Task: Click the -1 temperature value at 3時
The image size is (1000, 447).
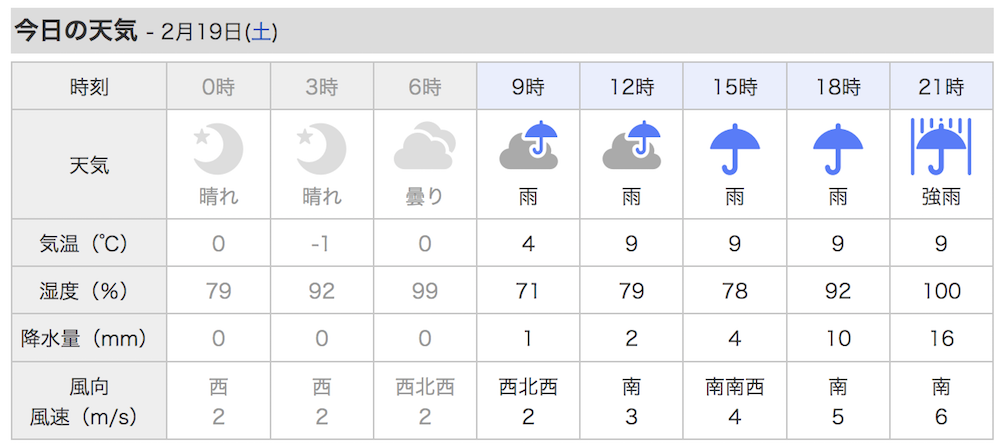Action: (321, 244)
